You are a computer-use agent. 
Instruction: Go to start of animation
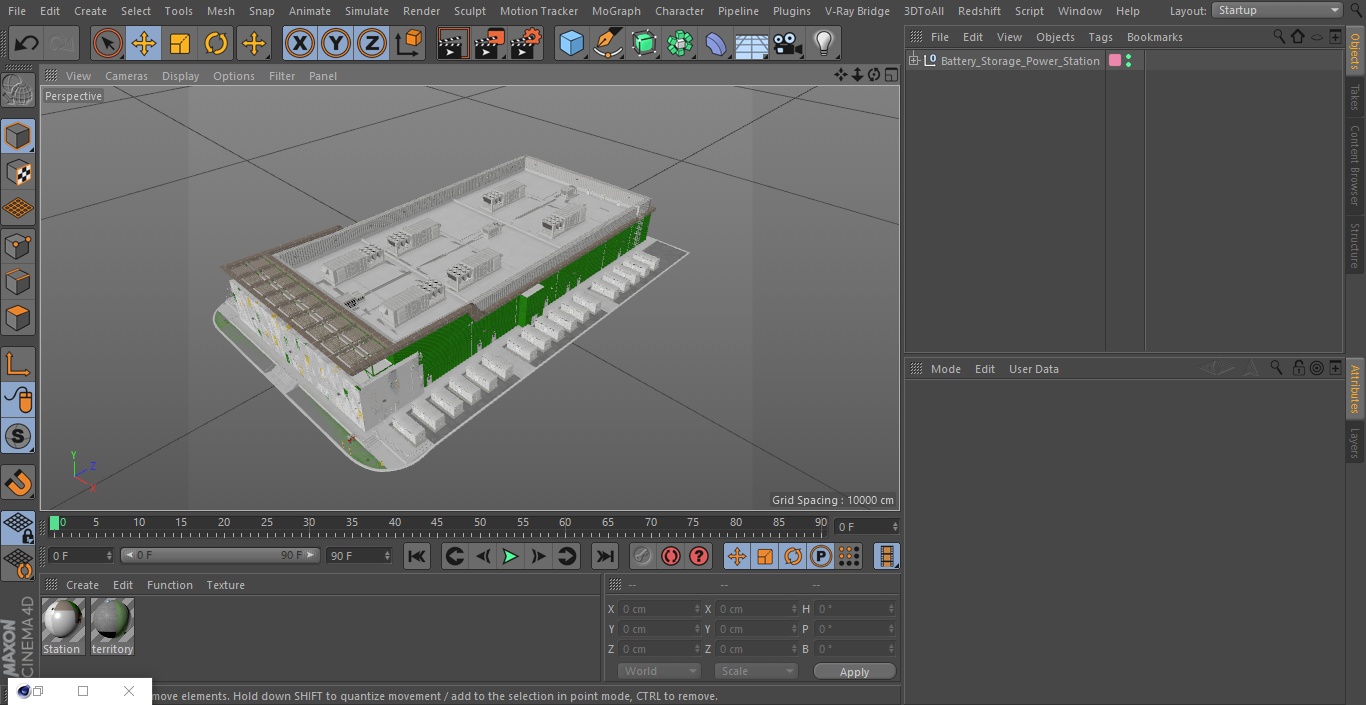pos(417,556)
